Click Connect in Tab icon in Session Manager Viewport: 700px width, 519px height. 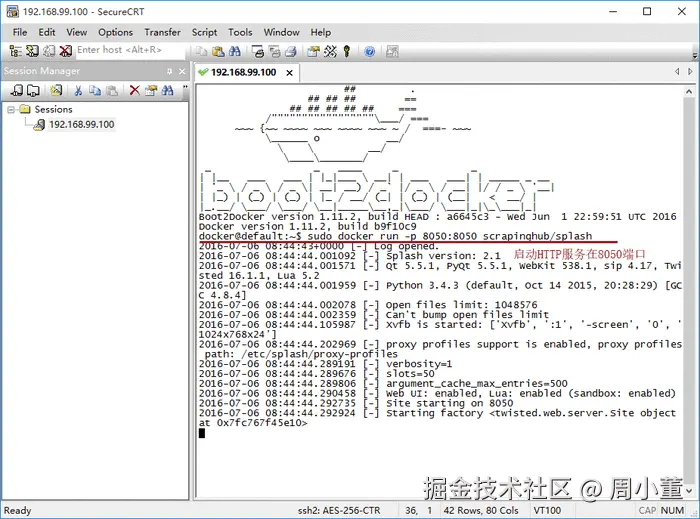(33, 91)
